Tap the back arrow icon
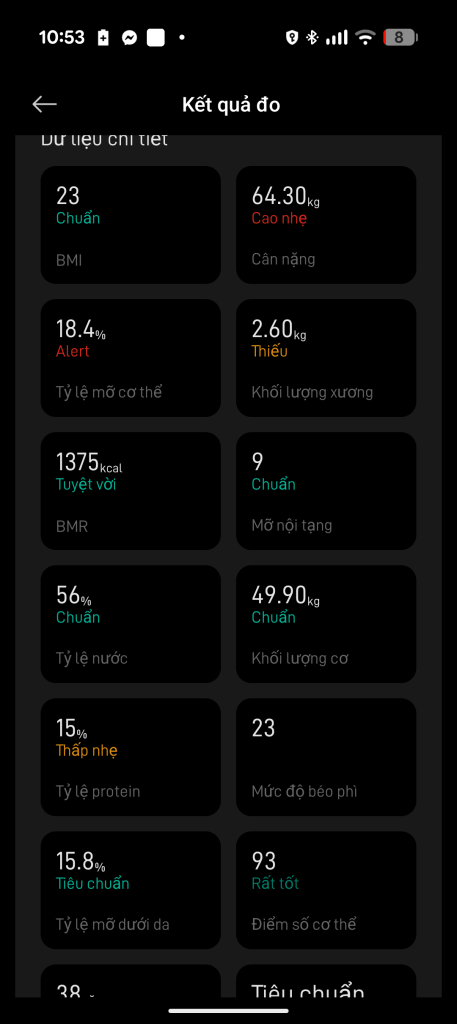 pos(44,104)
